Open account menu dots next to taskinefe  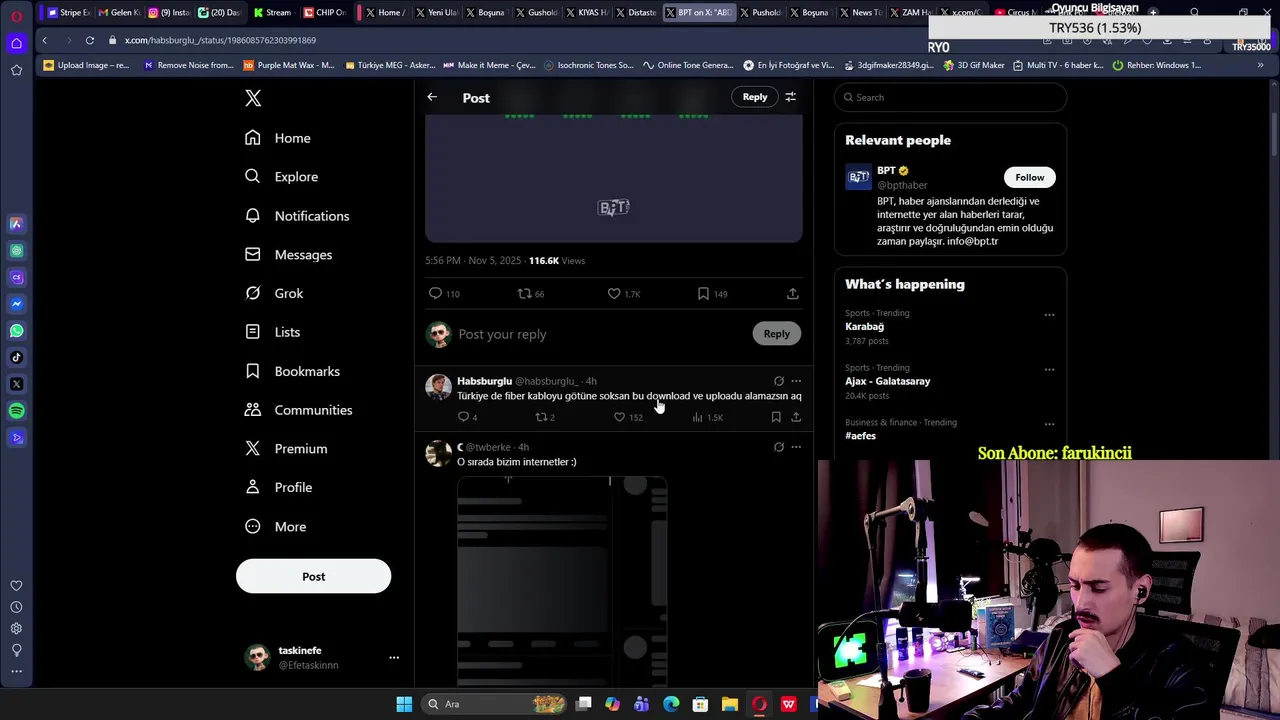click(x=394, y=658)
